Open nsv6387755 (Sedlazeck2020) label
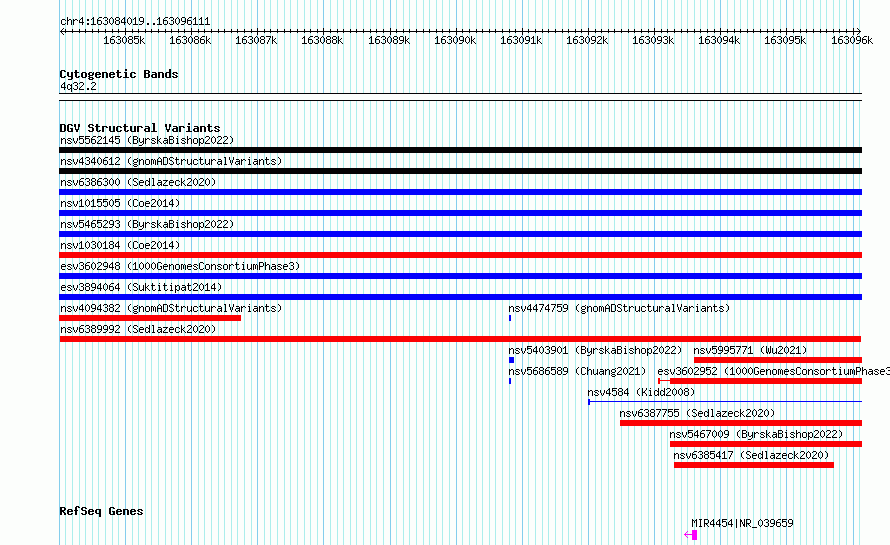The height and width of the screenshot is (545, 890). click(x=697, y=413)
